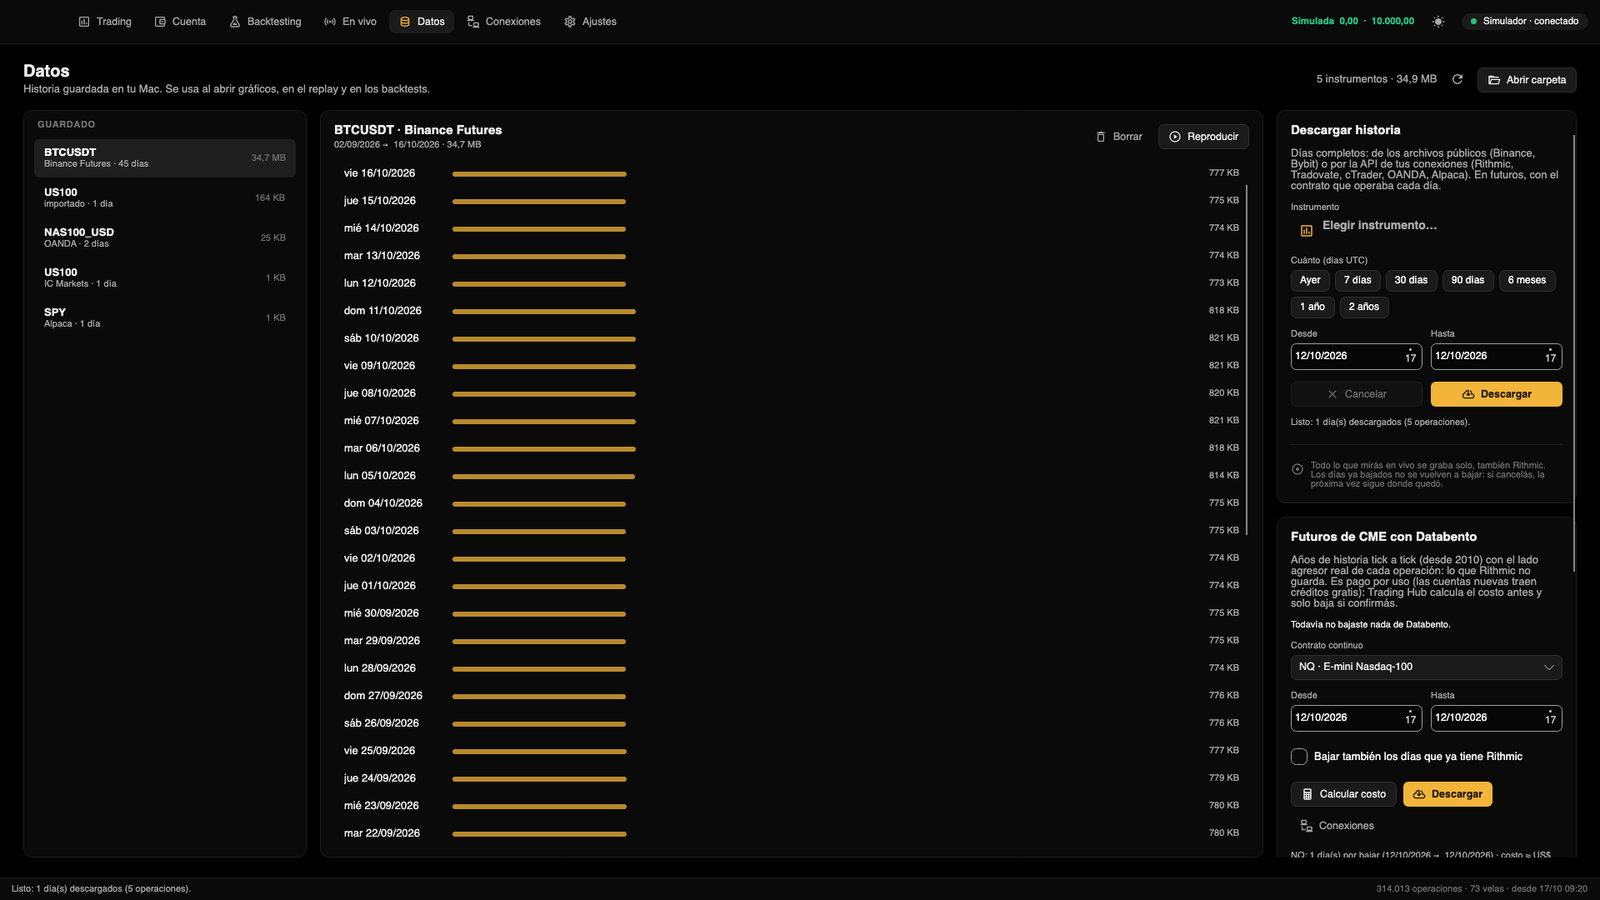Switch to the Backtesting tab
The image size is (1600, 900).
pos(265,21)
